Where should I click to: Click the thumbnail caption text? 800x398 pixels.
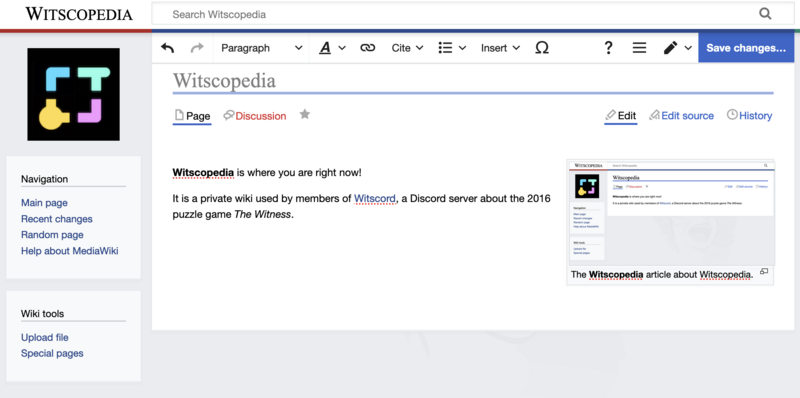662,275
